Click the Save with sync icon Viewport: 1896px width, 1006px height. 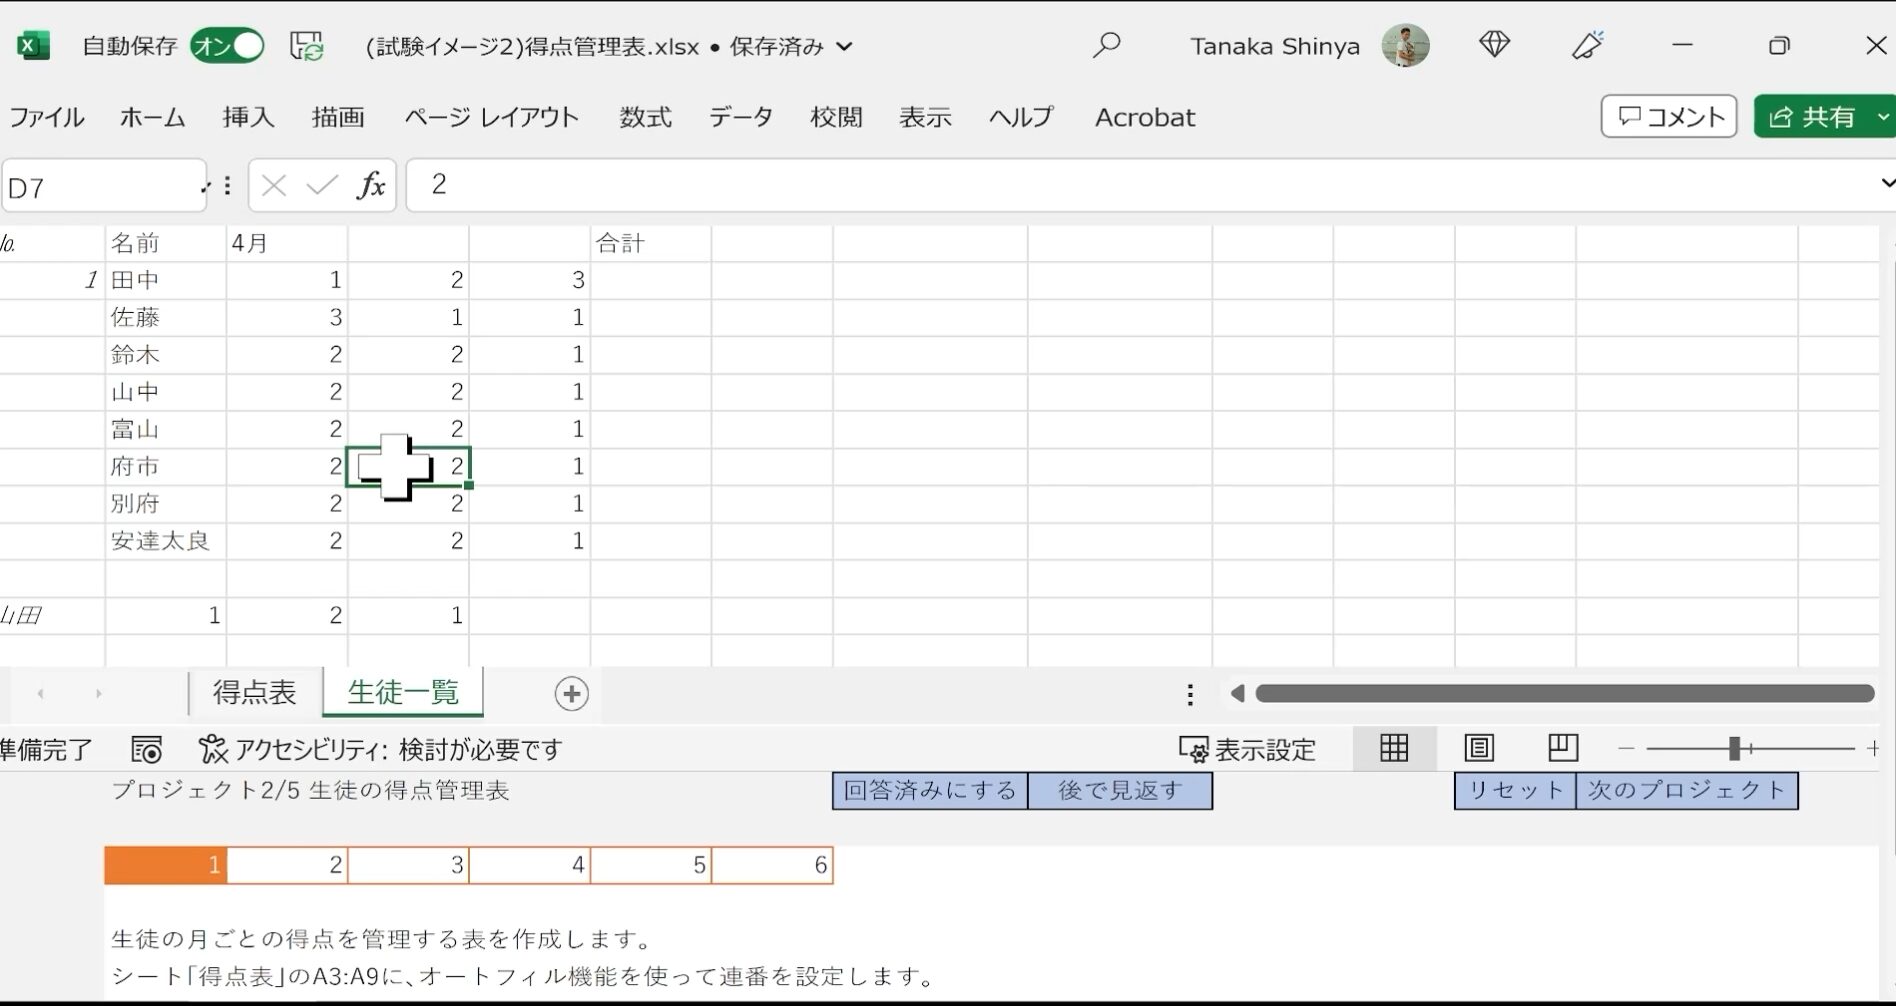(x=306, y=45)
